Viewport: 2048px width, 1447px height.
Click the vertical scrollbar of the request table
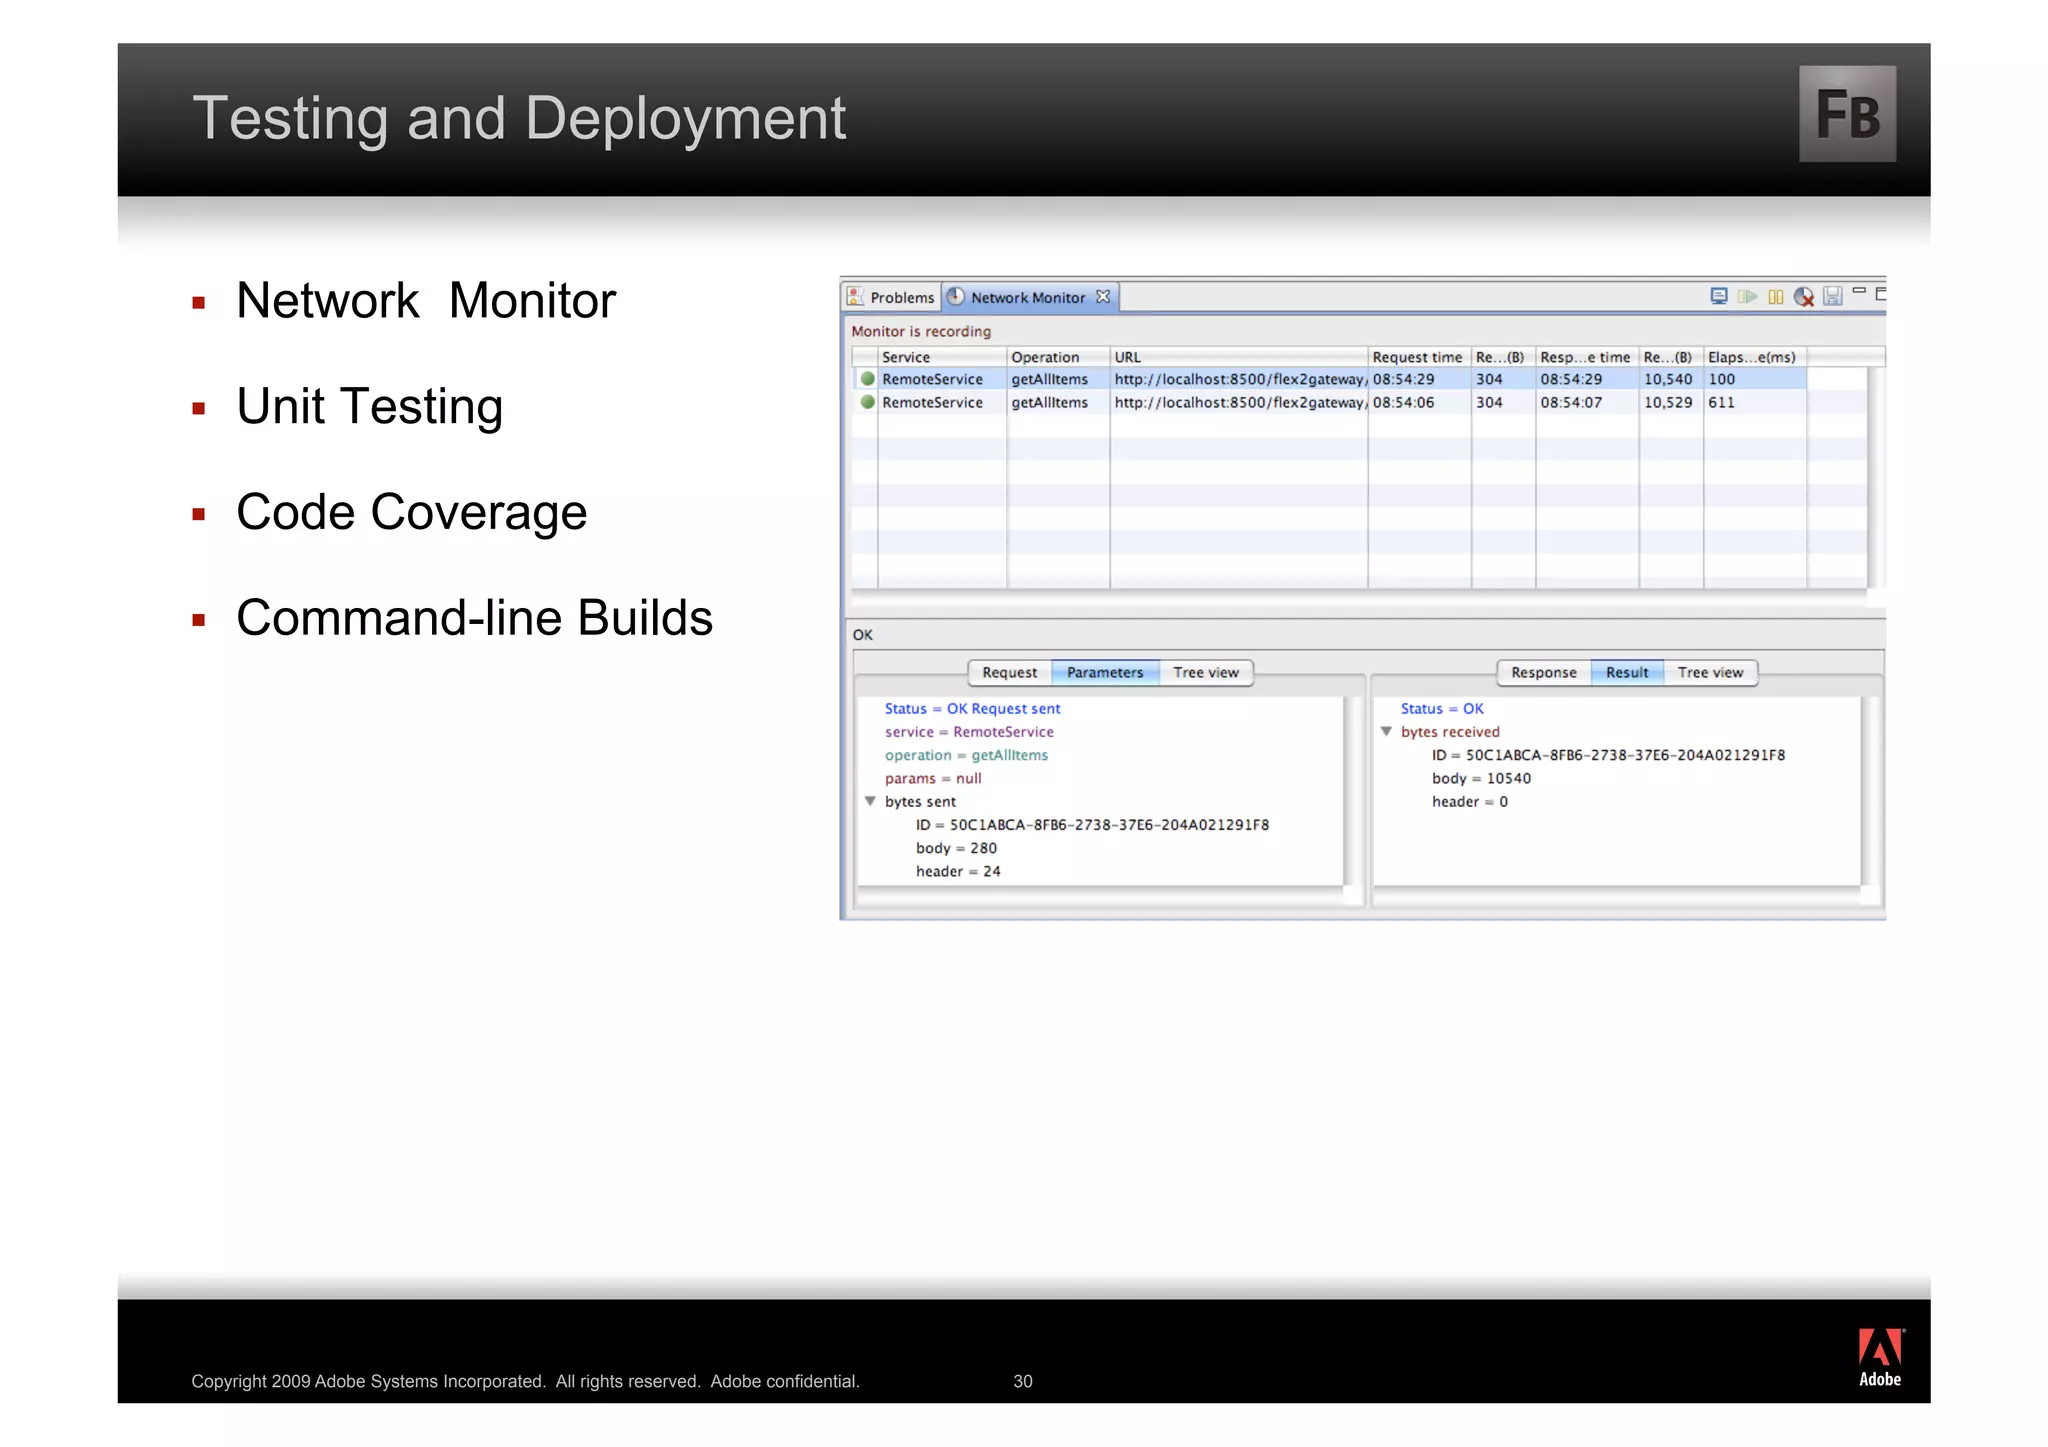1876,478
